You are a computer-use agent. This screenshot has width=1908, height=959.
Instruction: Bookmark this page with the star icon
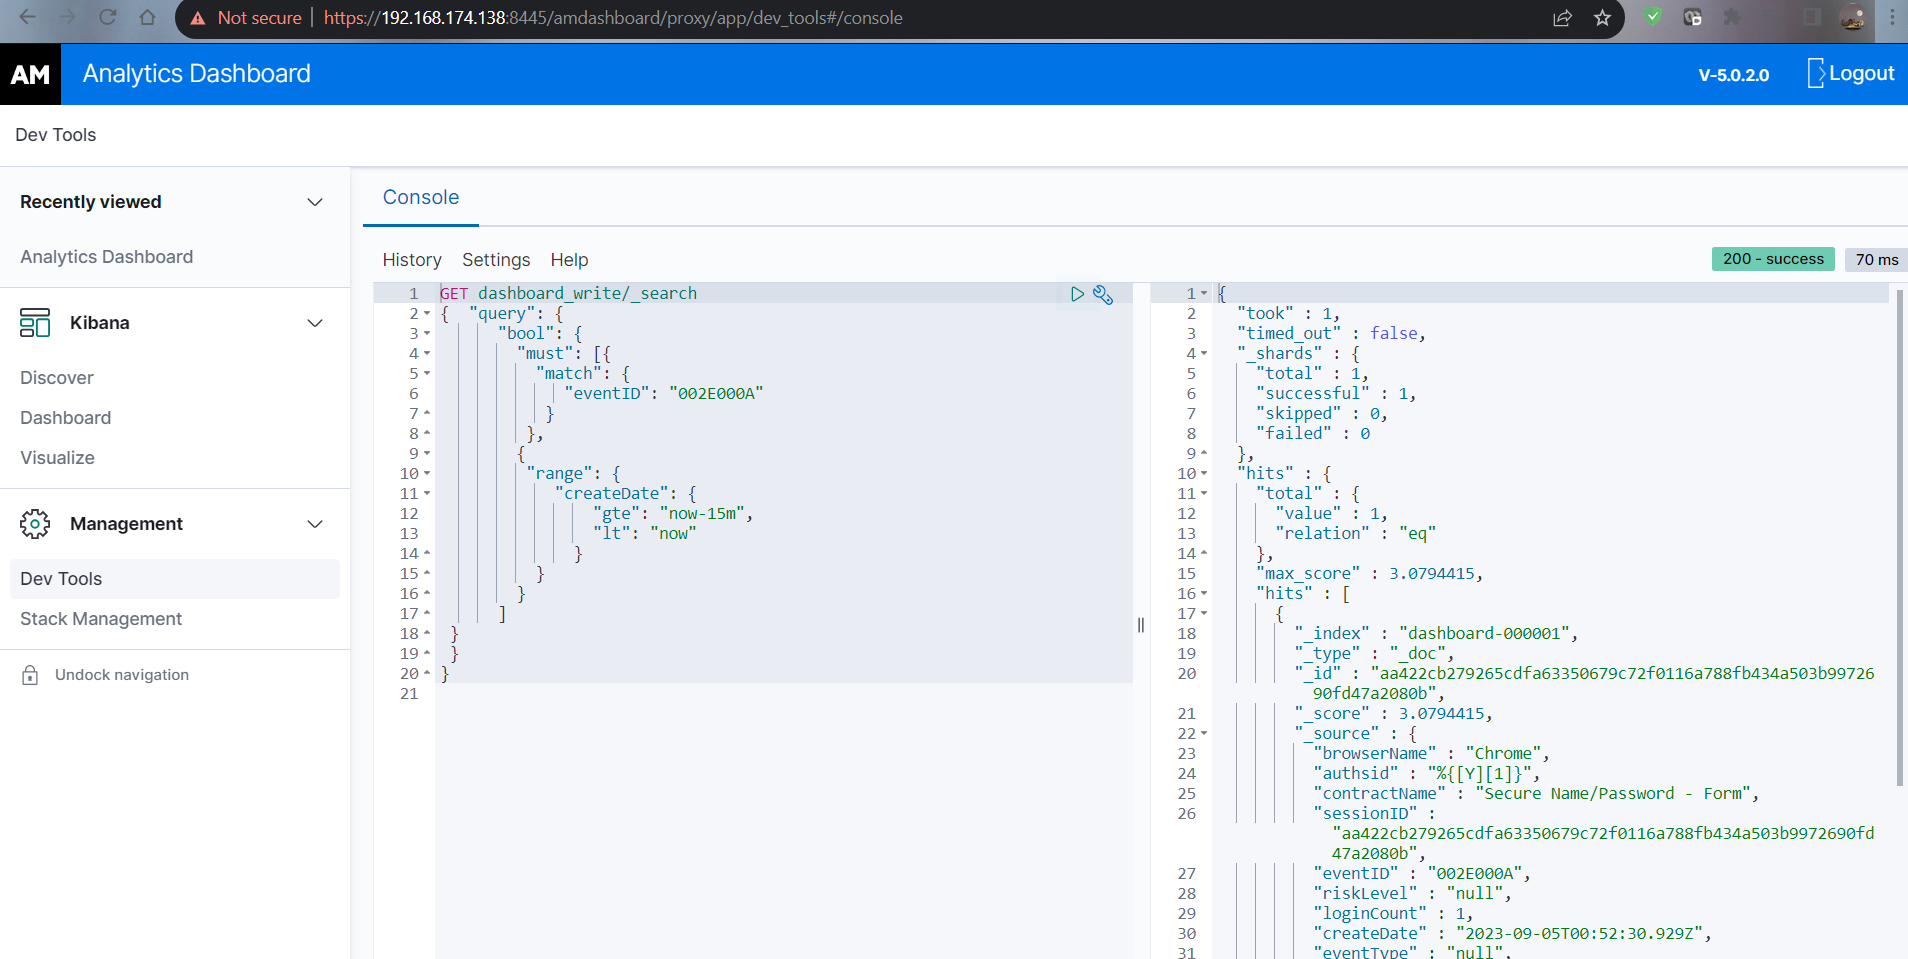(x=1602, y=17)
